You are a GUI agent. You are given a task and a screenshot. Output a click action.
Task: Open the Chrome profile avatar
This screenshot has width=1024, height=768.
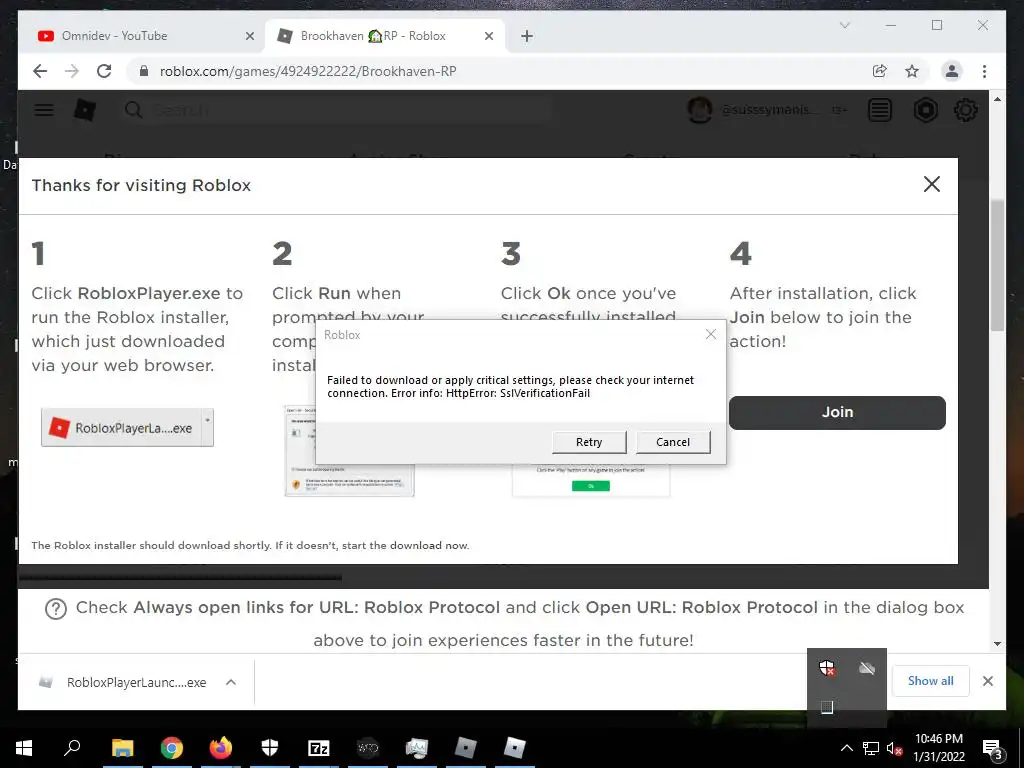[952, 71]
